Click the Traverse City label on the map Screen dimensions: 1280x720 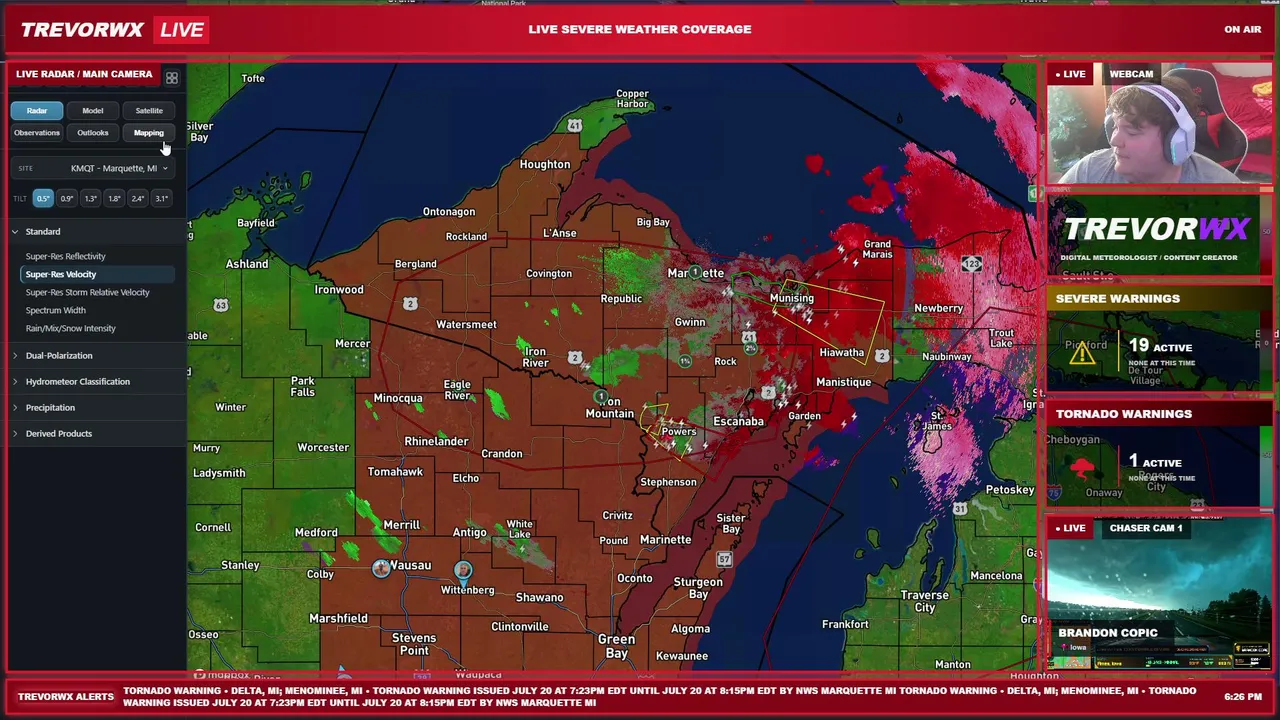925,601
